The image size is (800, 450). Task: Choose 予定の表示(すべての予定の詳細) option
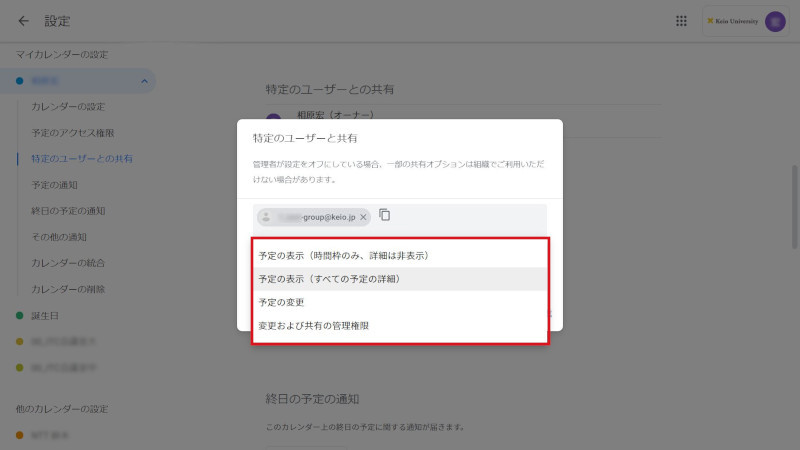click(329, 279)
